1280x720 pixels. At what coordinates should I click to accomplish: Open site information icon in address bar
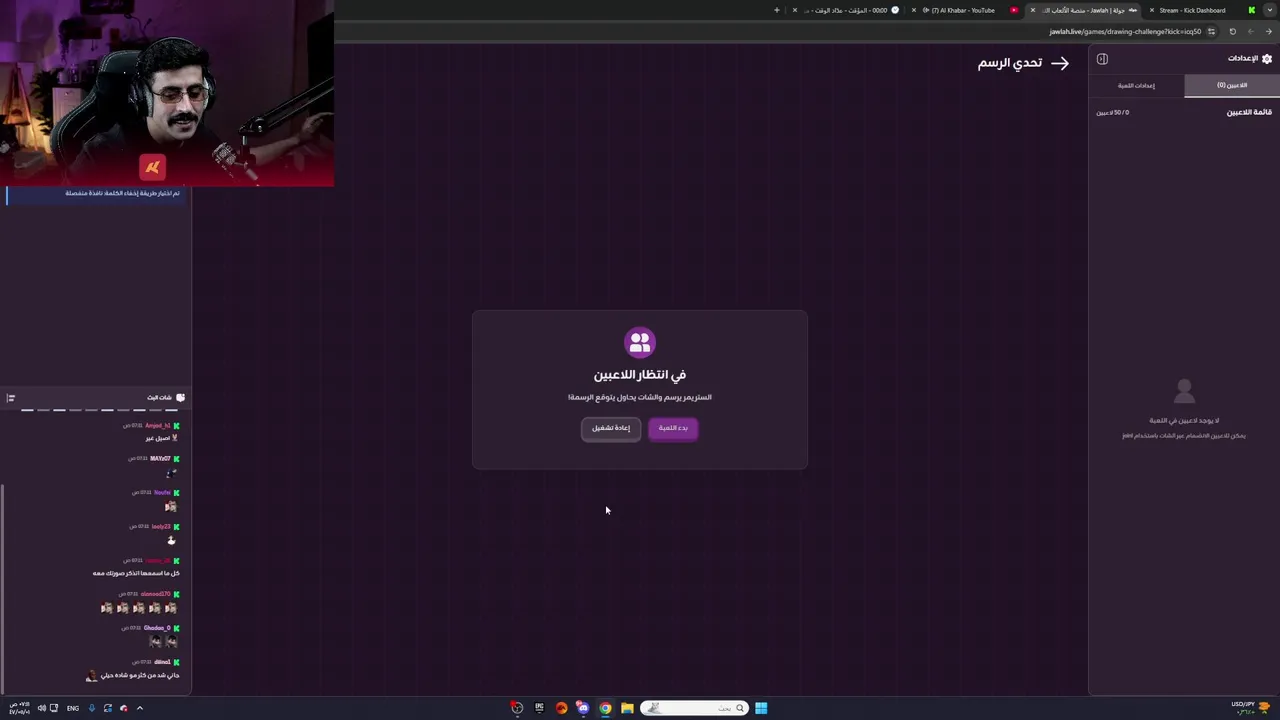click(x=1211, y=31)
